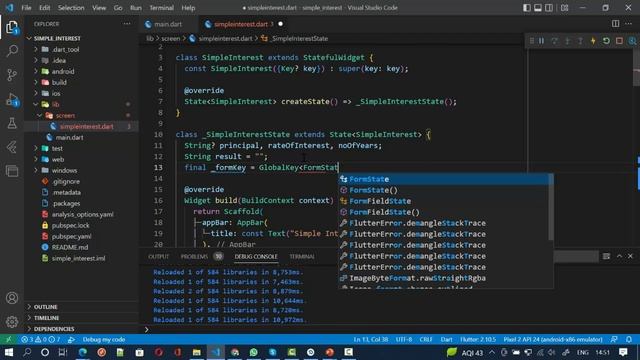This screenshot has width=640, height=360.
Task: Open the Search view in activity bar
Action: click(12, 51)
